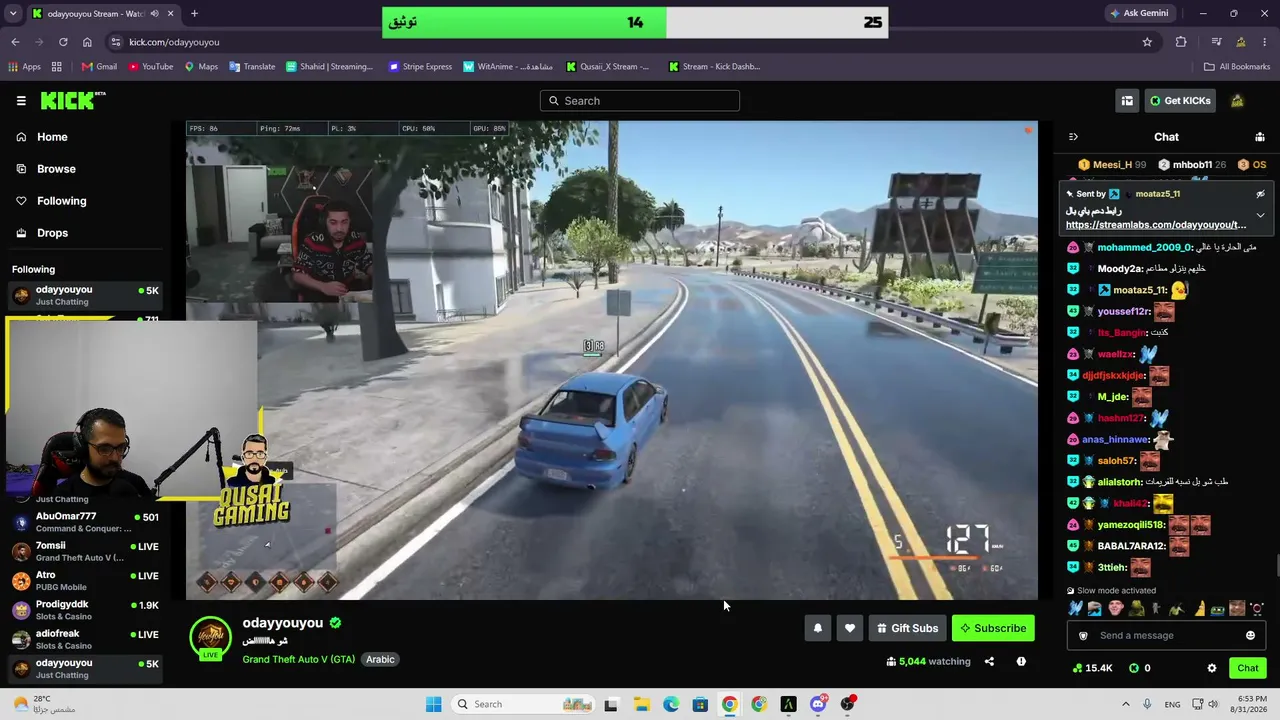The height and width of the screenshot is (720, 1280).
Task: Click the Windows taskbar Search box
Action: (523, 704)
